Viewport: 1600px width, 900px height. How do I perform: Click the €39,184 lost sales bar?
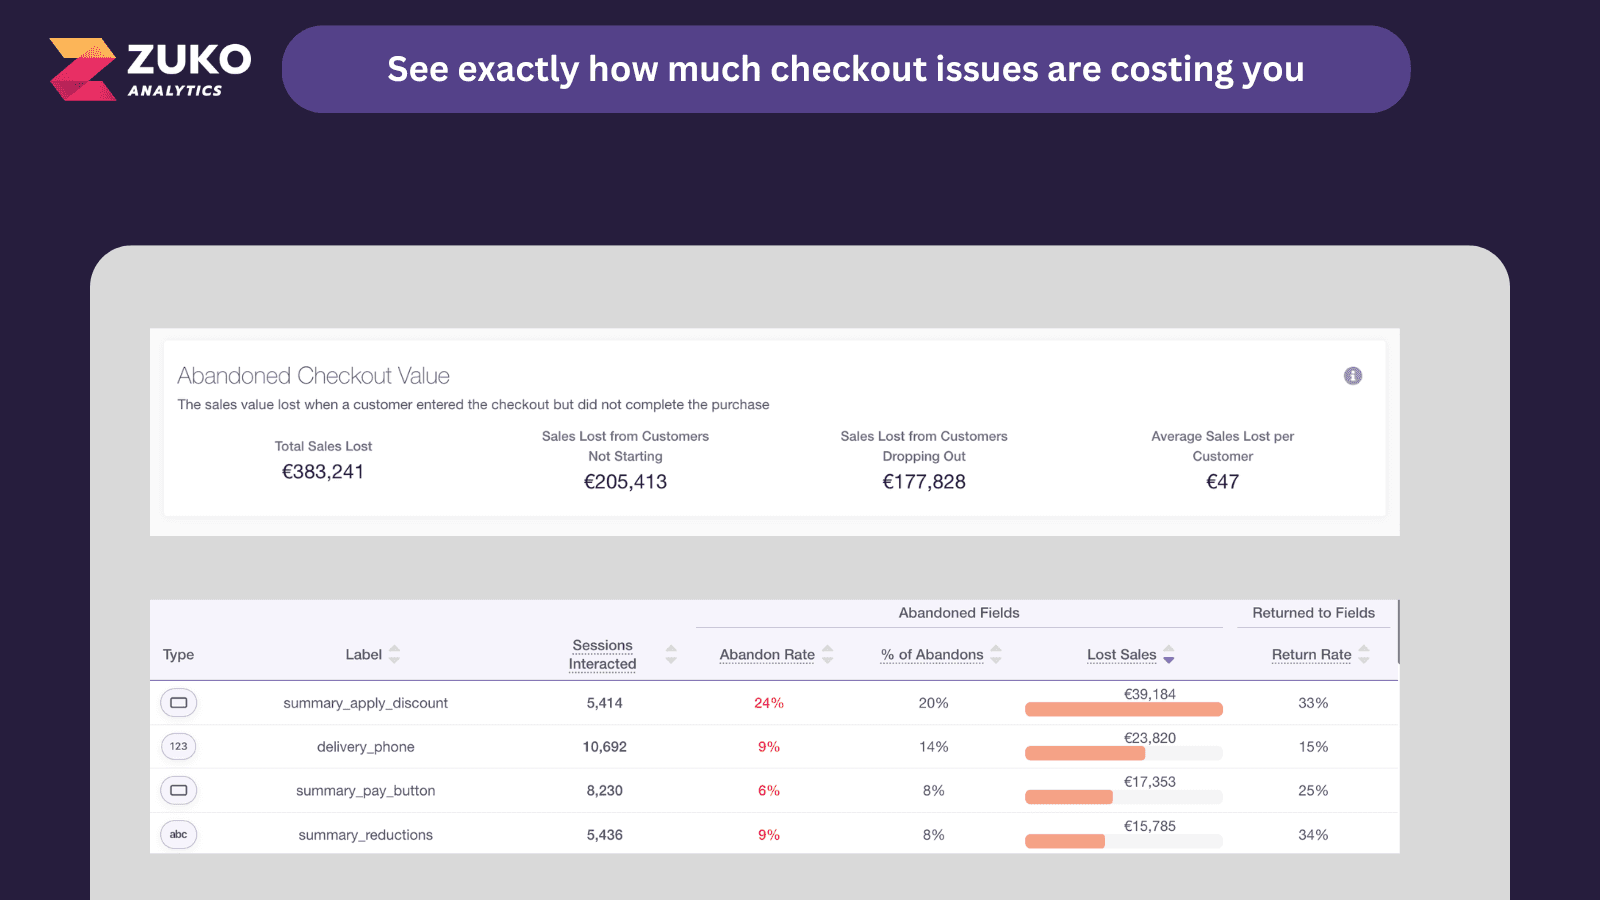pos(1124,709)
